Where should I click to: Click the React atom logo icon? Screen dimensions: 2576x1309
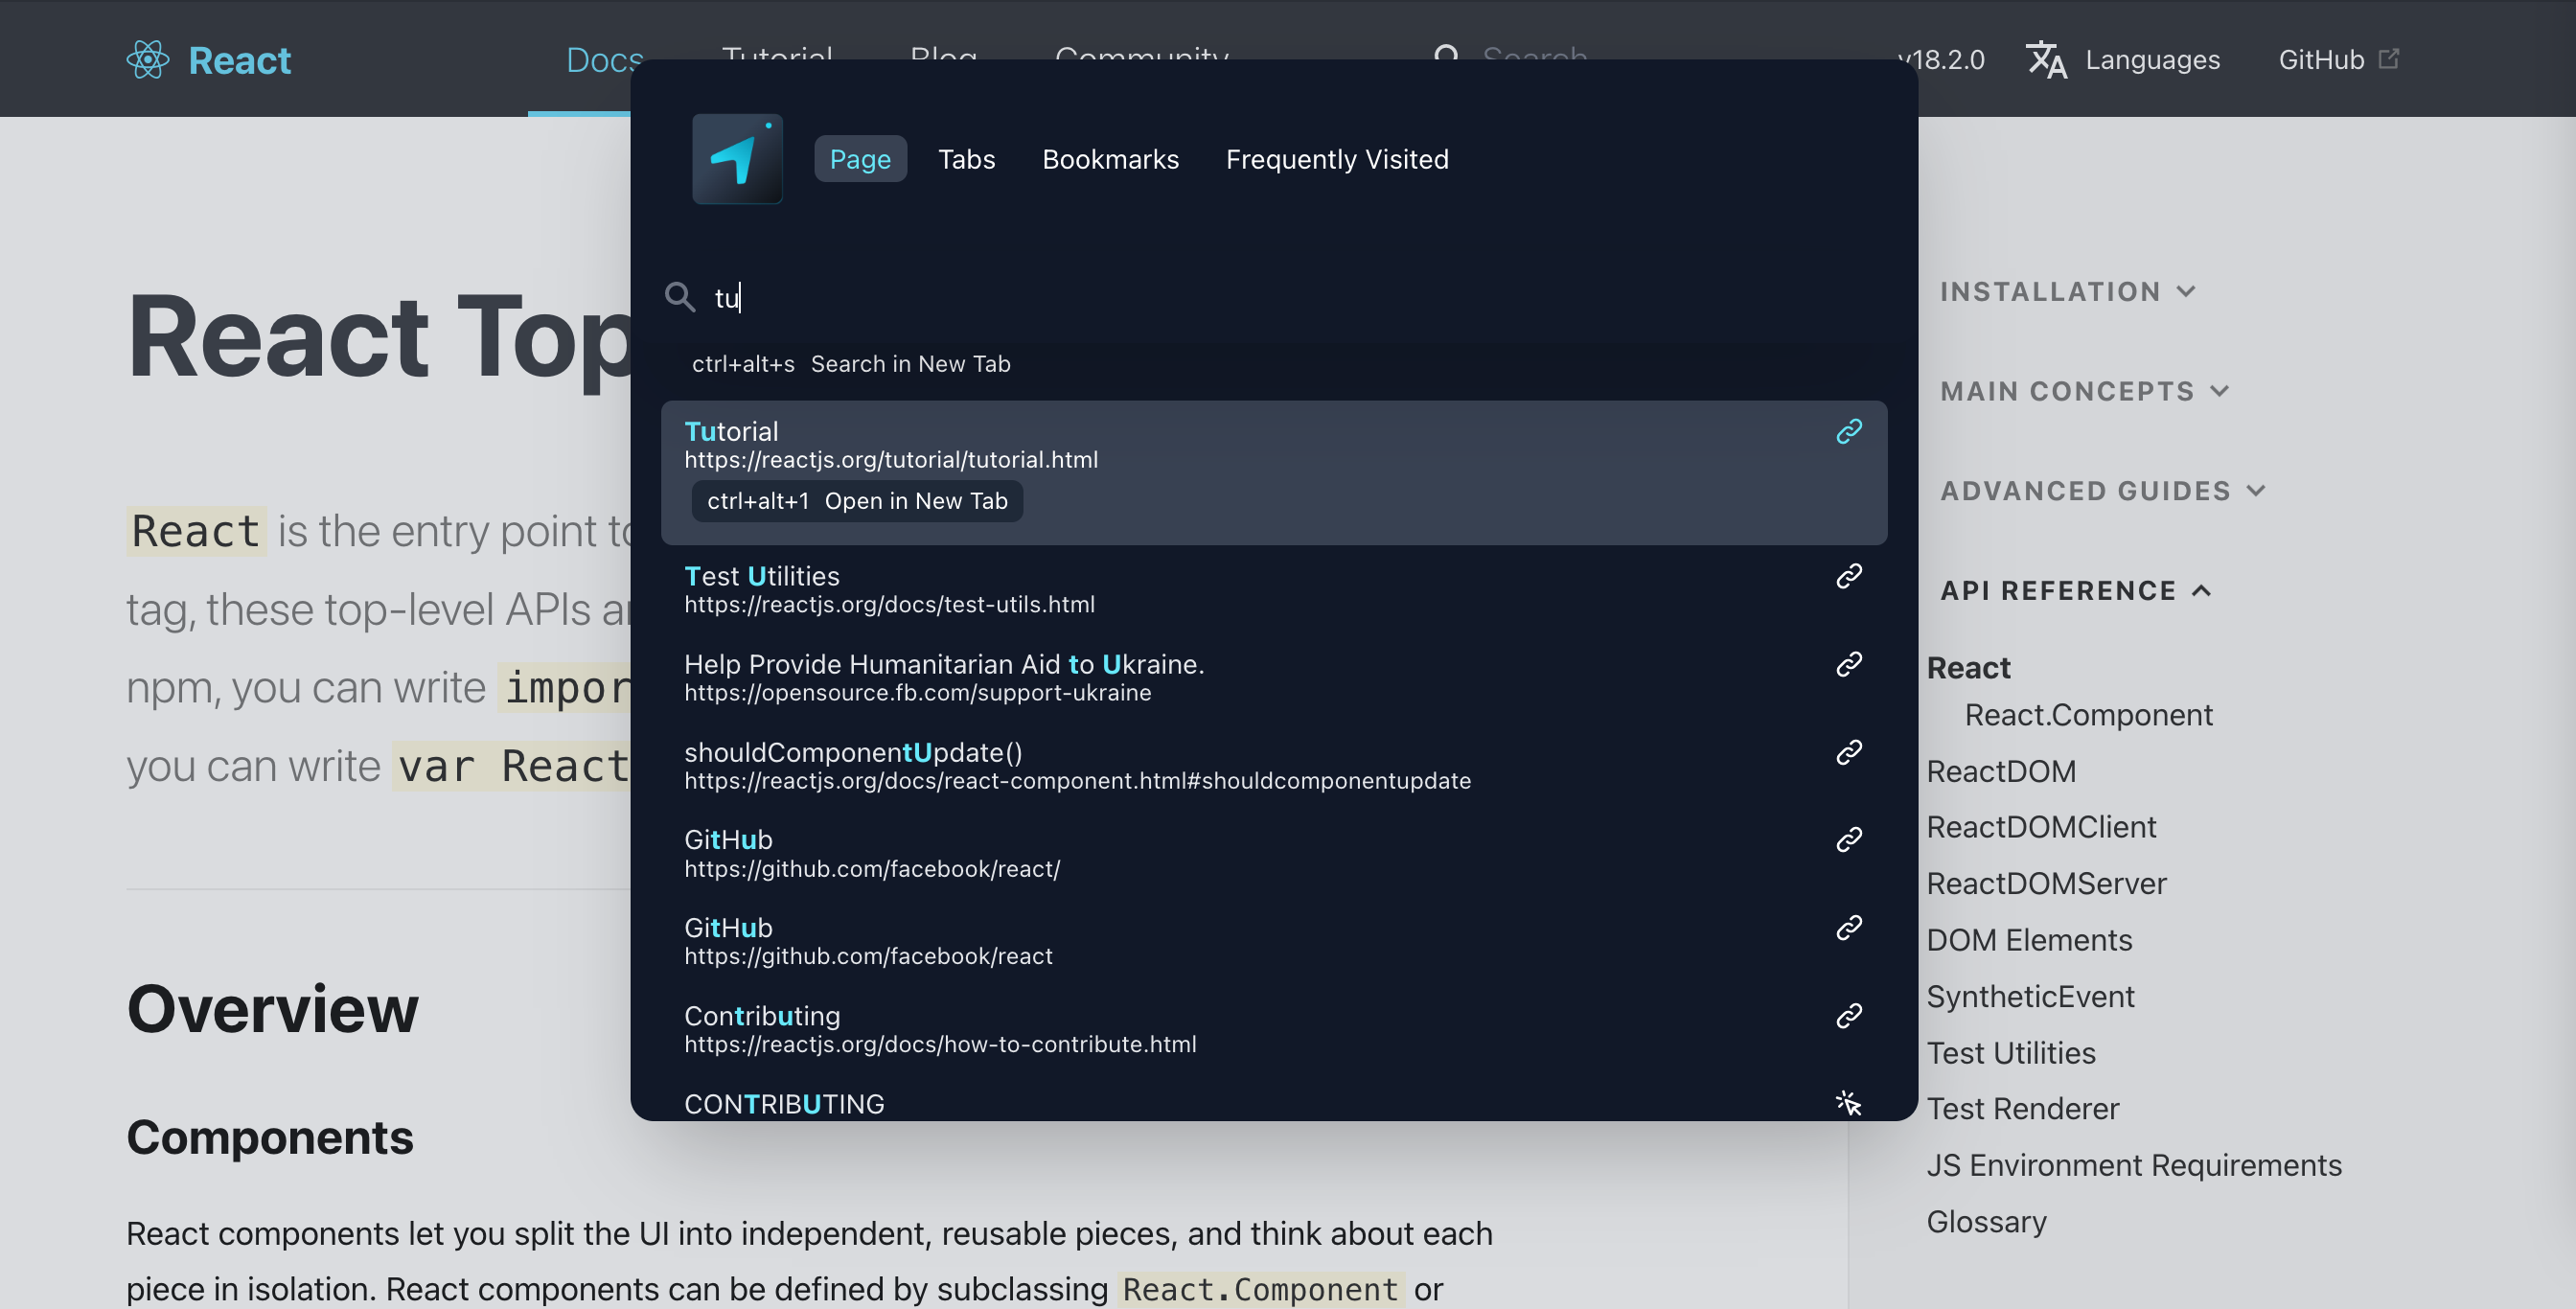(x=148, y=59)
